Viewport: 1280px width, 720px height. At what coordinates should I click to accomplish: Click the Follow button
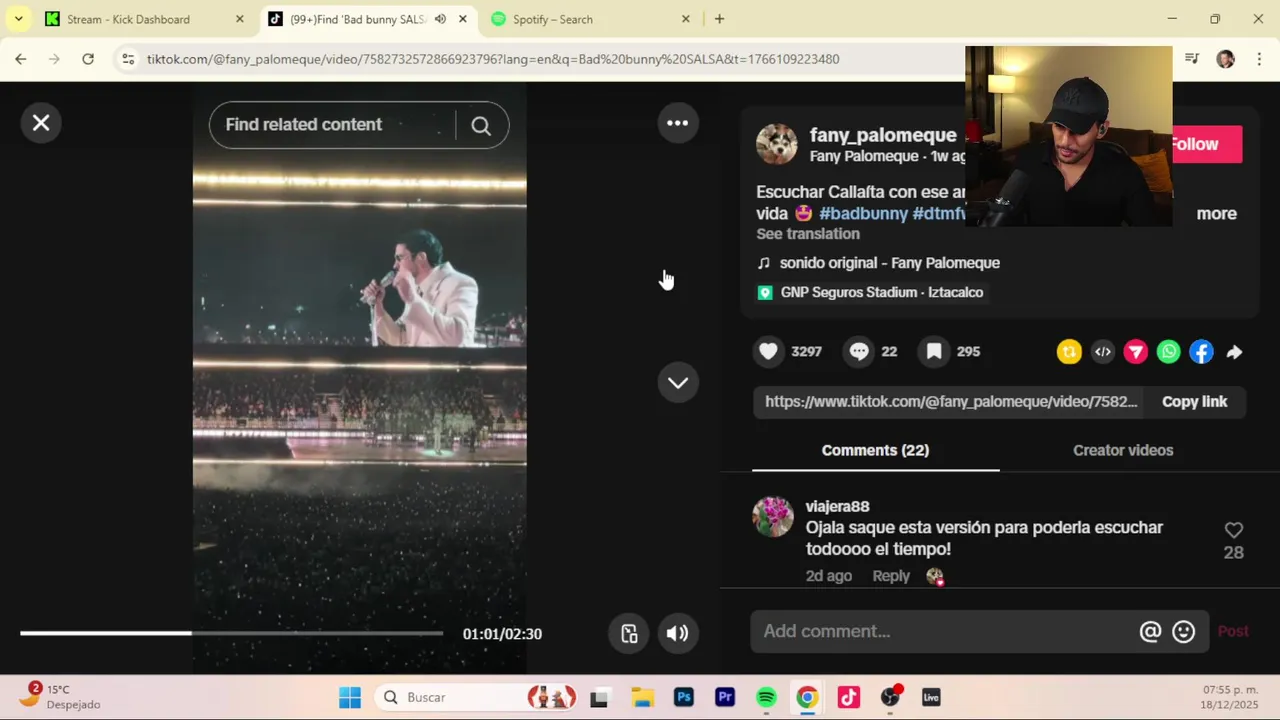pos(1207,144)
